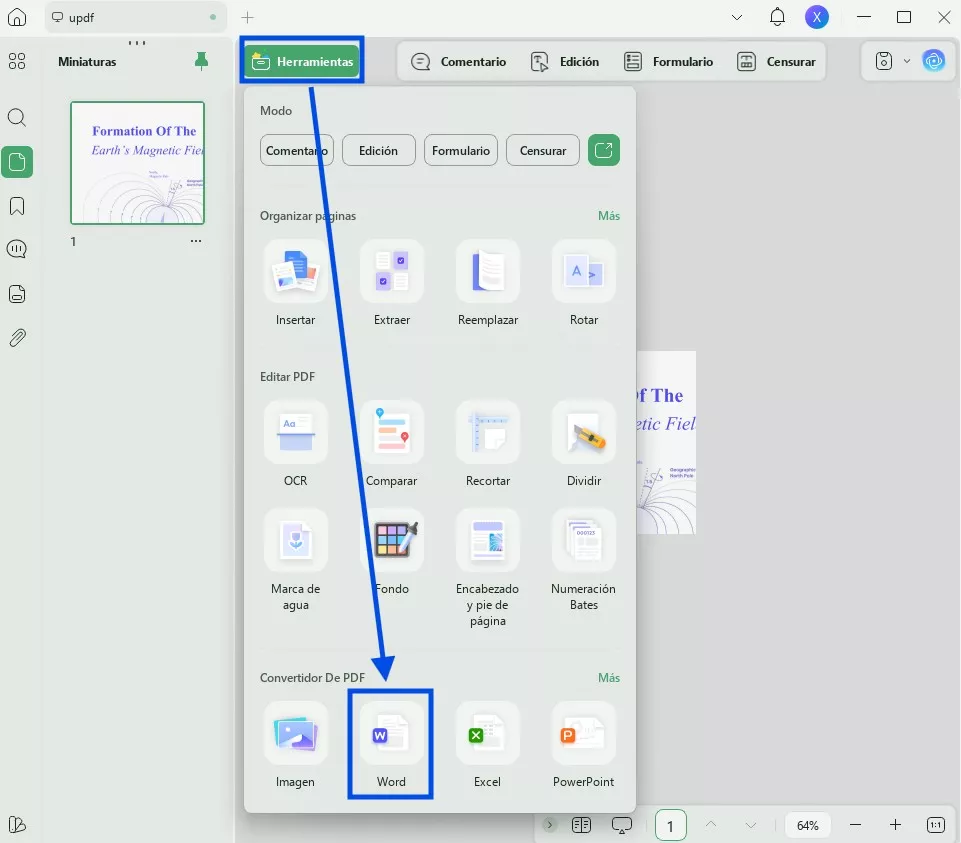
Task: Edit the page number field
Action: pyautogui.click(x=670, y=825)
